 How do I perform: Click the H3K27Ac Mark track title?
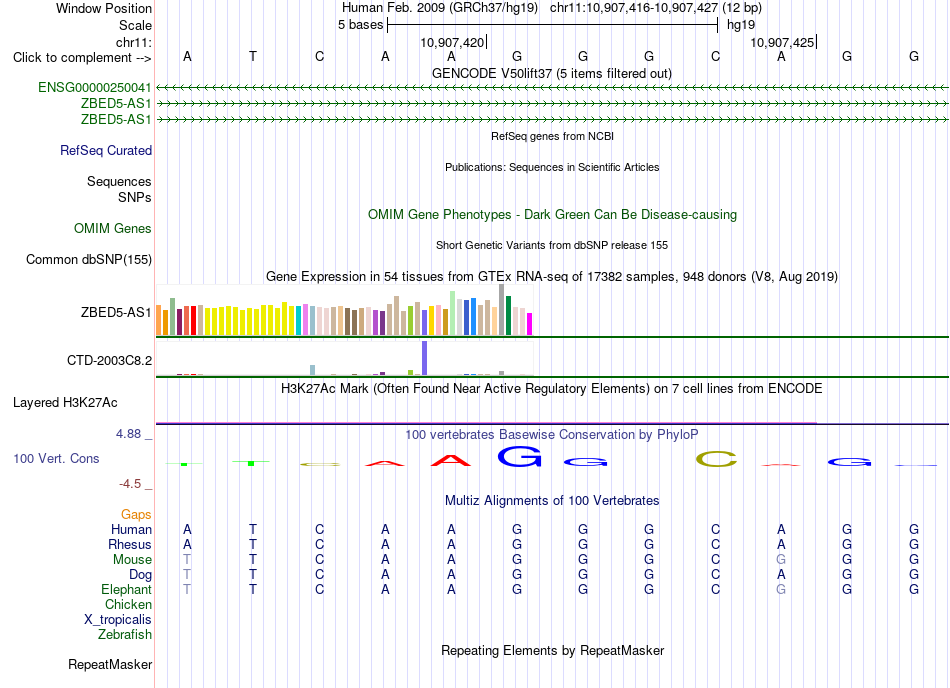(552, 388)
